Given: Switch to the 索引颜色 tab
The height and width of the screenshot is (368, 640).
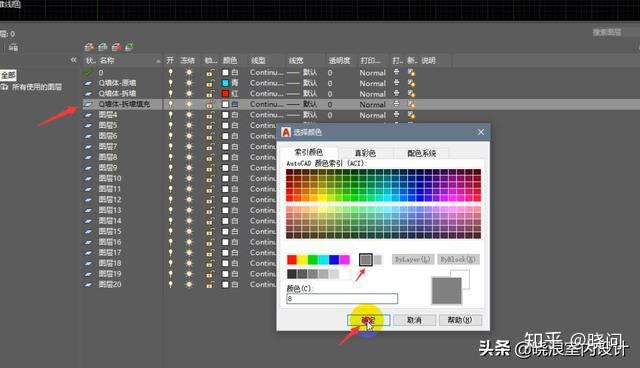Looking at the screenshot, I should (x=309, y=152).
